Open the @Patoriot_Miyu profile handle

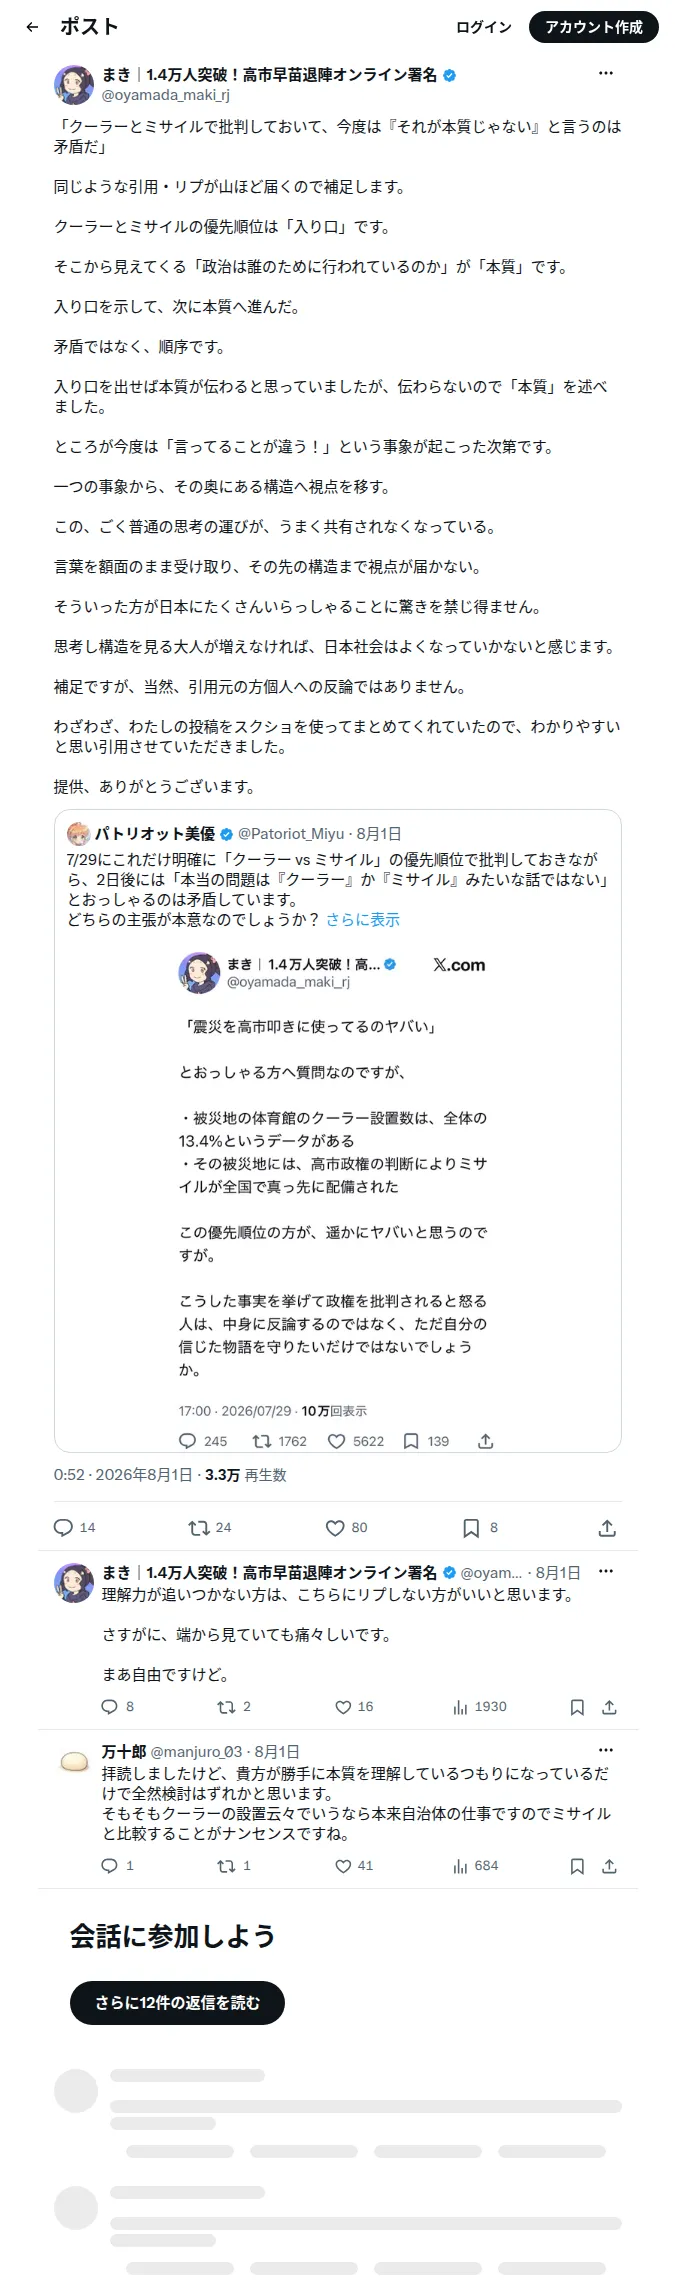(291, 833)
